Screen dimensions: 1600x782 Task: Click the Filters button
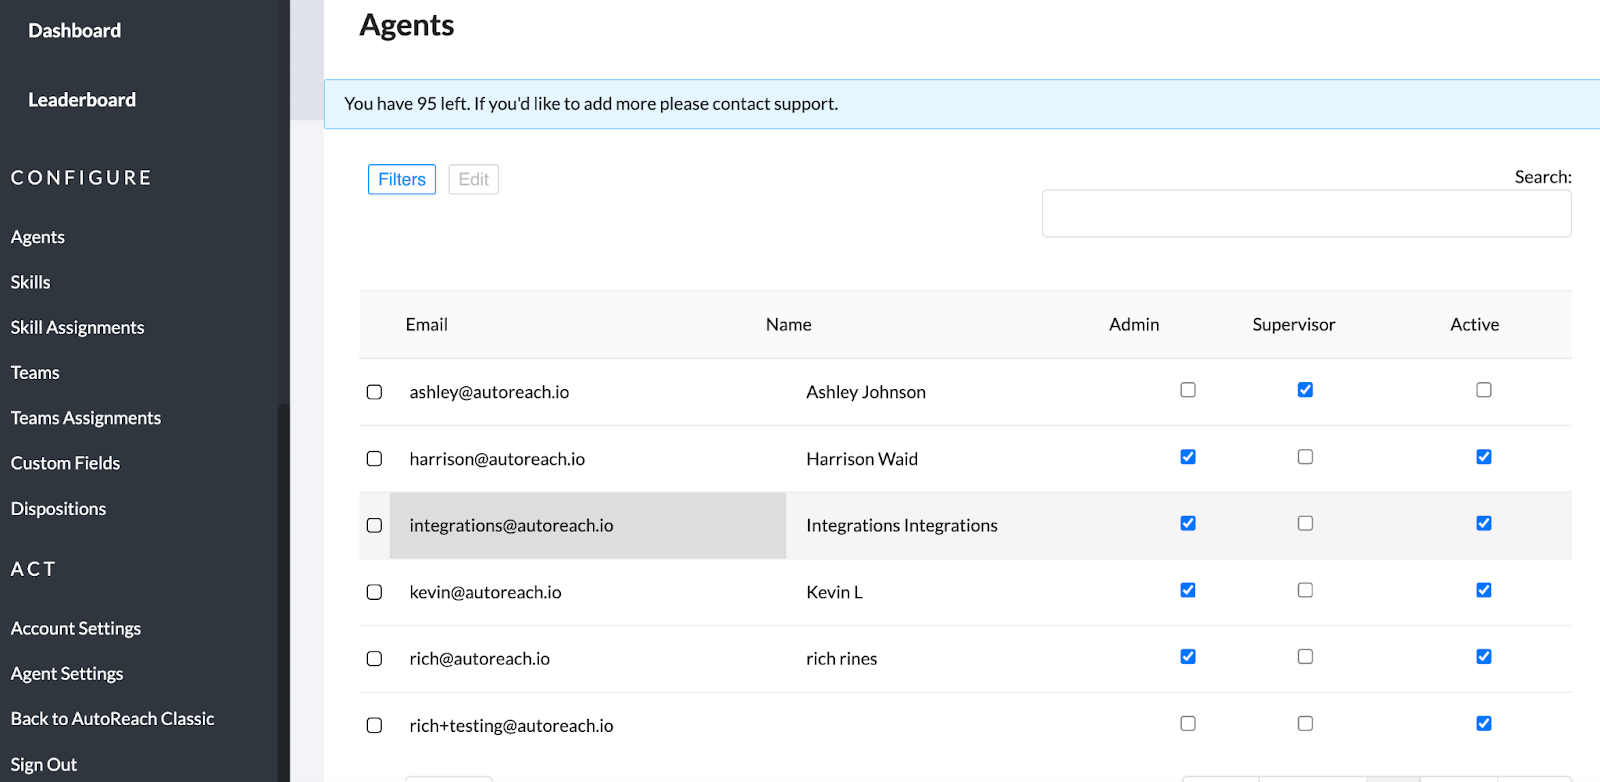pyautogui.click(x=402, y=179)
